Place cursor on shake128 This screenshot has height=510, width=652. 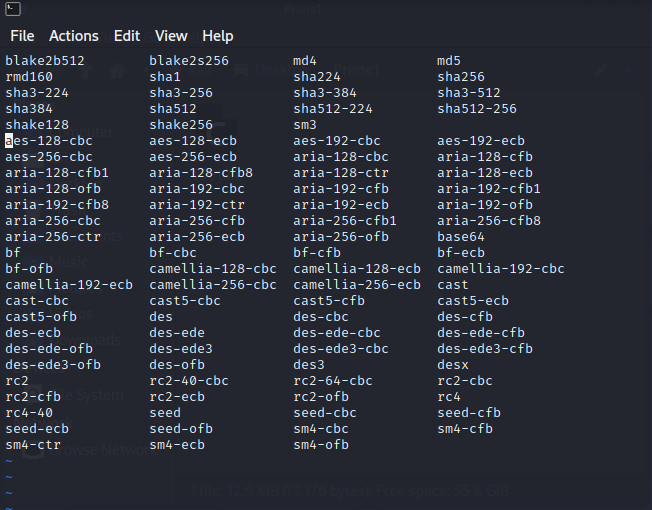click(37, 125)
